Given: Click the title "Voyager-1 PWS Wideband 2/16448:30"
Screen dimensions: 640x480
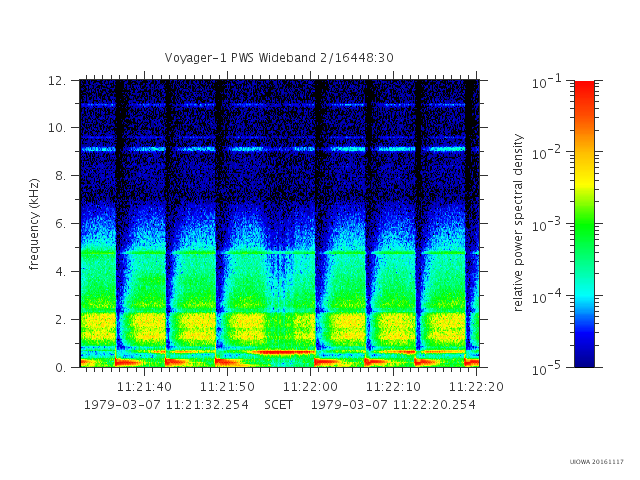Looking at the screenshot, I should (279, 58).
